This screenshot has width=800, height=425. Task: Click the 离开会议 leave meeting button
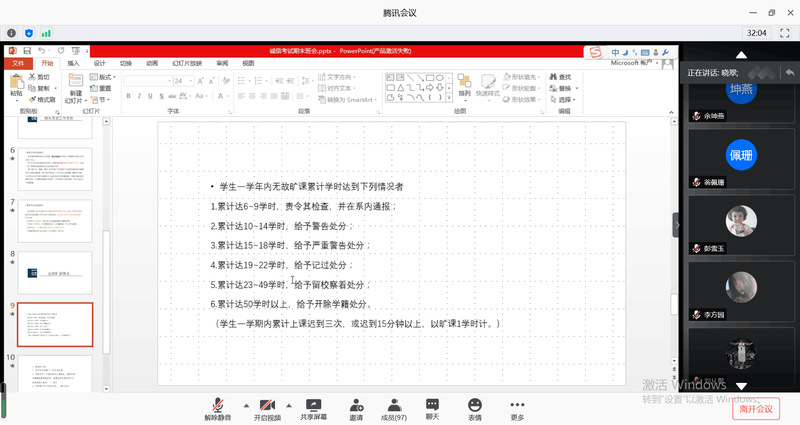[757, 408]
